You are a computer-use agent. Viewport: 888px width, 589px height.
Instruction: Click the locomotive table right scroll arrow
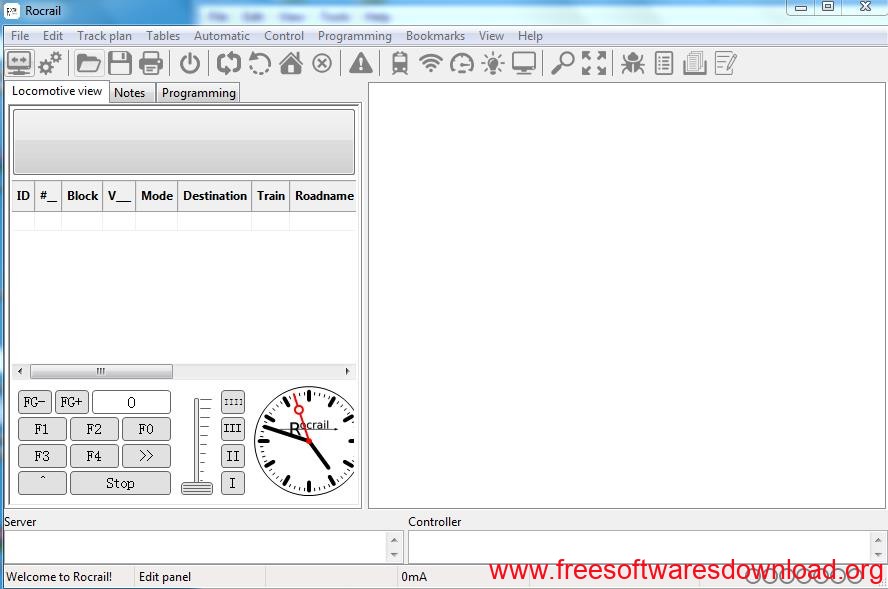click(x=347, y=372)
